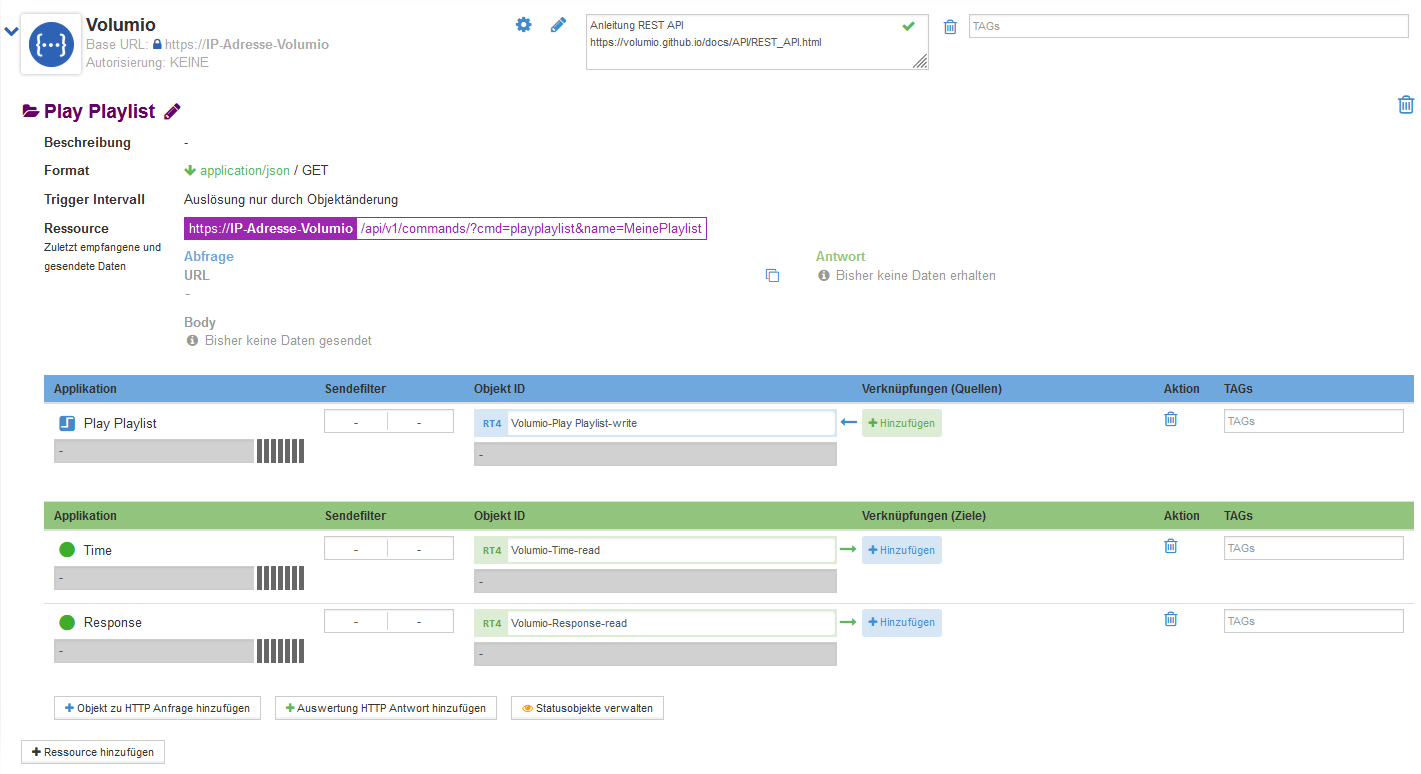Click Volumio-Play Playlist-write object ID field
The height and width of the screenshot is (774, 1421).
[x=671, y=423]
